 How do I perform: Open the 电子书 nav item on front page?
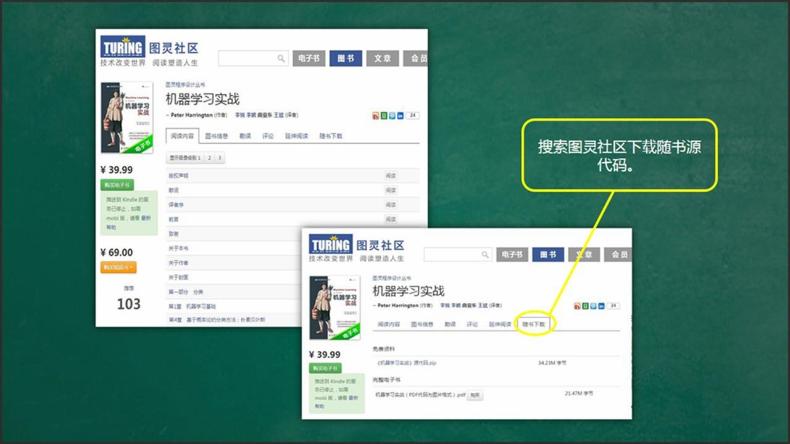(512, 255)
